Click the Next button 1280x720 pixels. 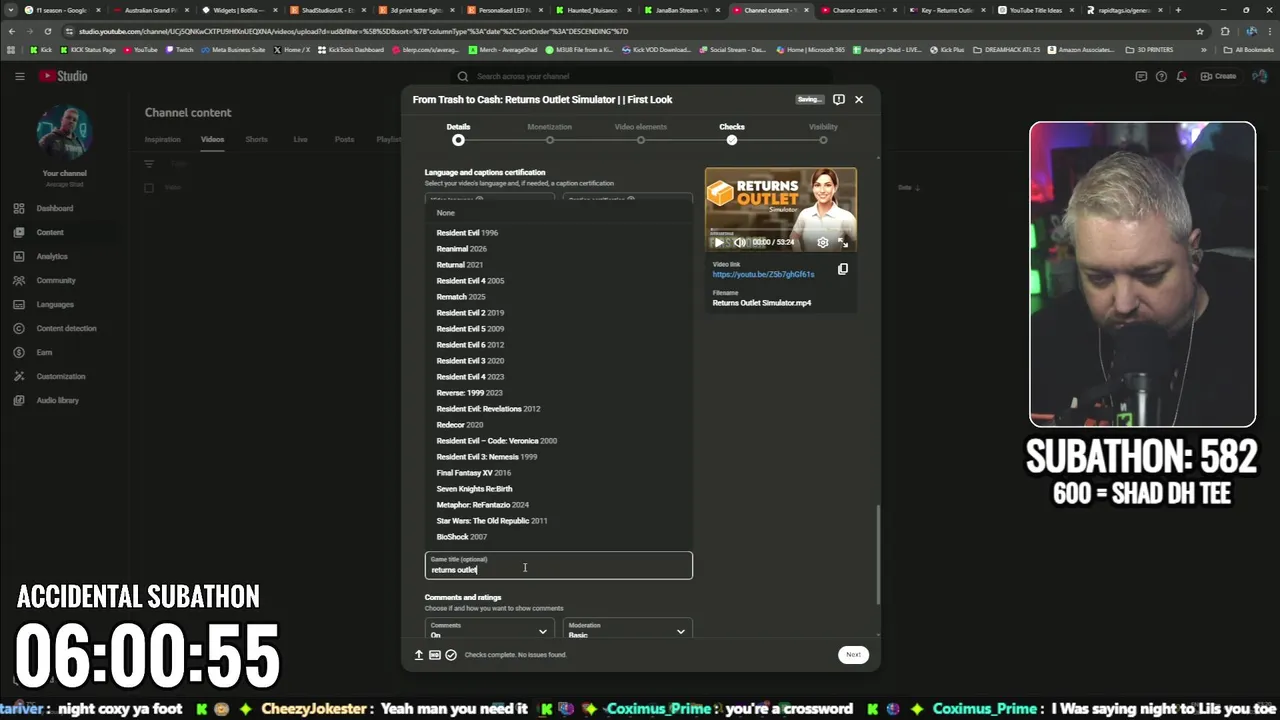tap(853, 655)
